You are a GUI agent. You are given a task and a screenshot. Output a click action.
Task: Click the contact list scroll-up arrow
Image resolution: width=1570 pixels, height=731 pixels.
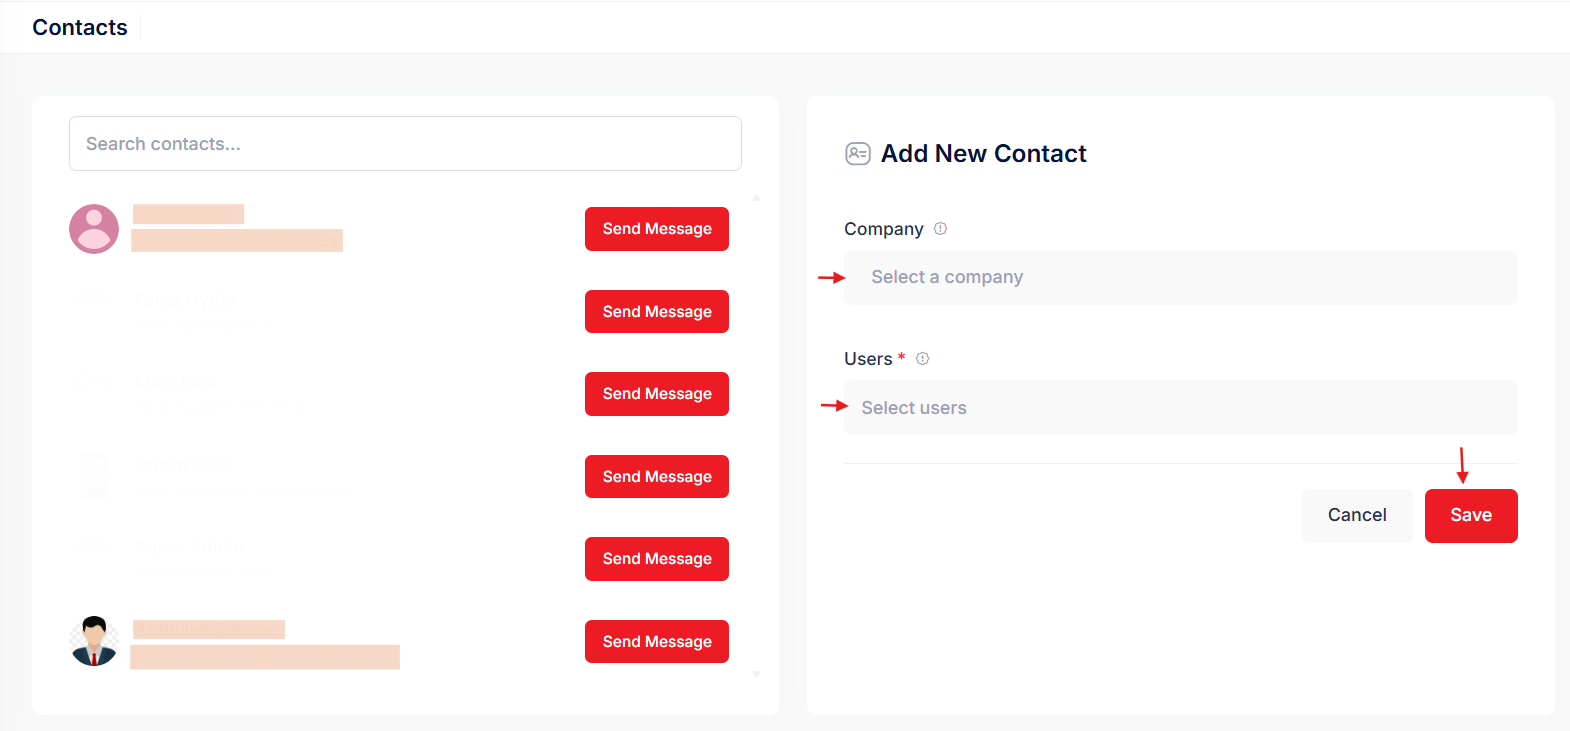[x=756, y=198]
